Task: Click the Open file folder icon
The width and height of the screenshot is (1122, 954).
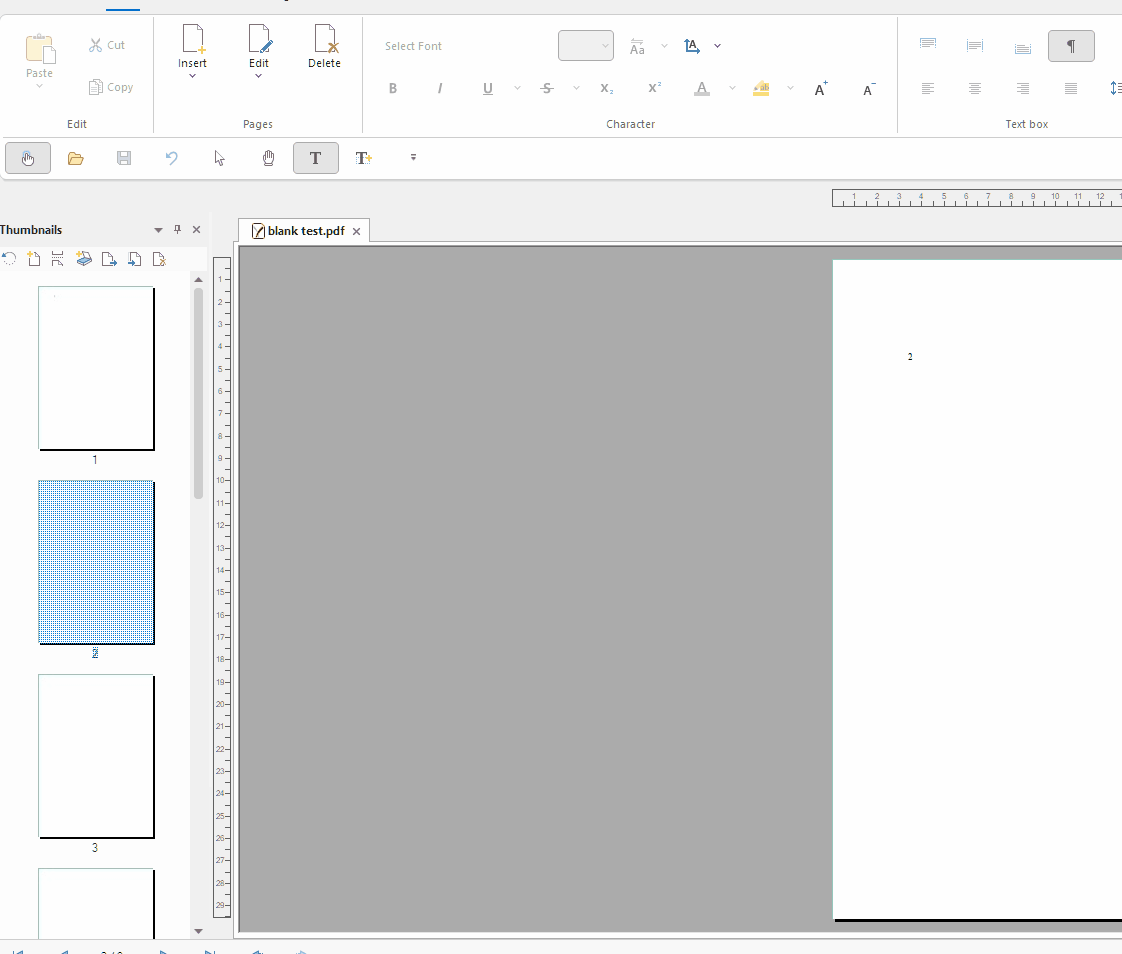Action: pyautogui.click(x=75, y=158)
